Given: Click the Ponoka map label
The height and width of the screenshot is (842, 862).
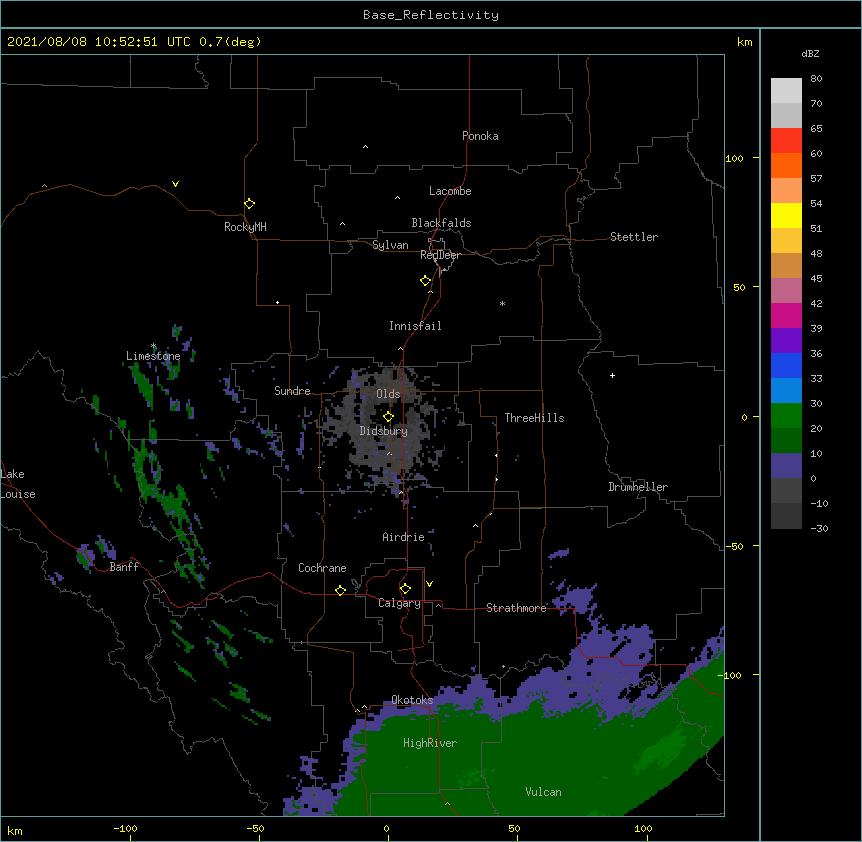Looking at the screenshot, I should pos(480,136).
